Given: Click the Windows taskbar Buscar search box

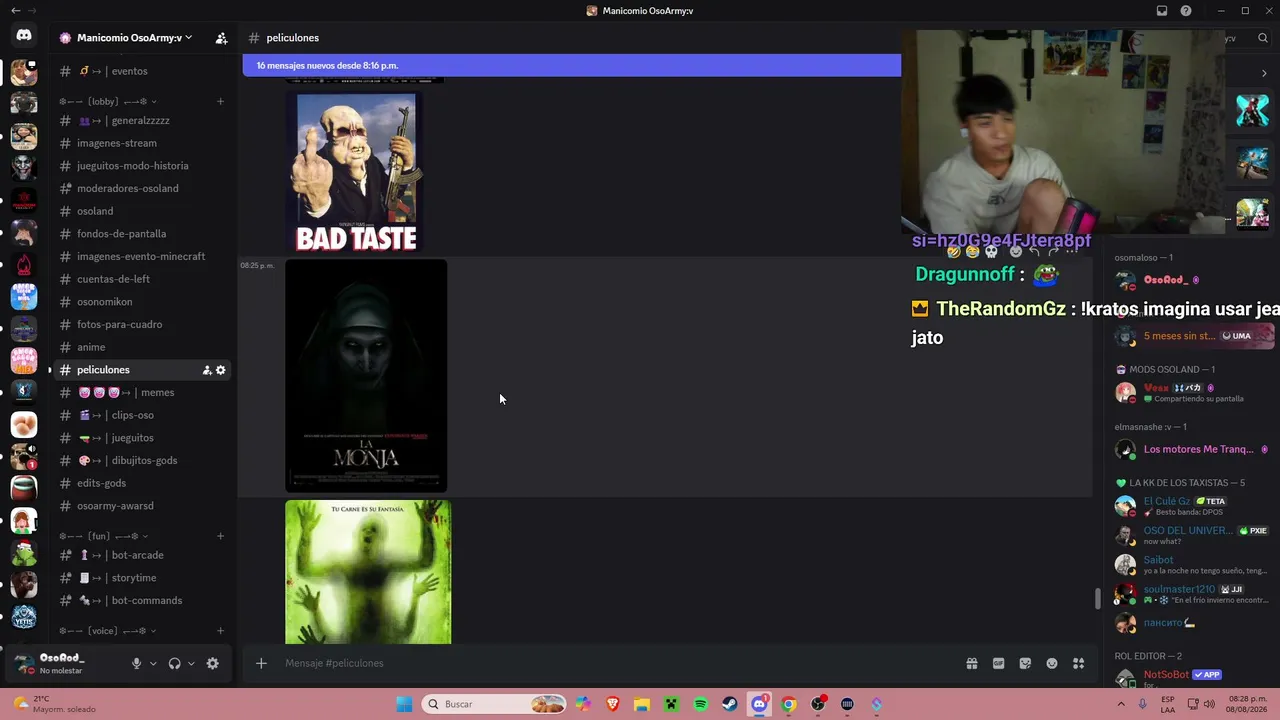Looking at the screenshot, I should pyautogui.click(x=495, y=704).
